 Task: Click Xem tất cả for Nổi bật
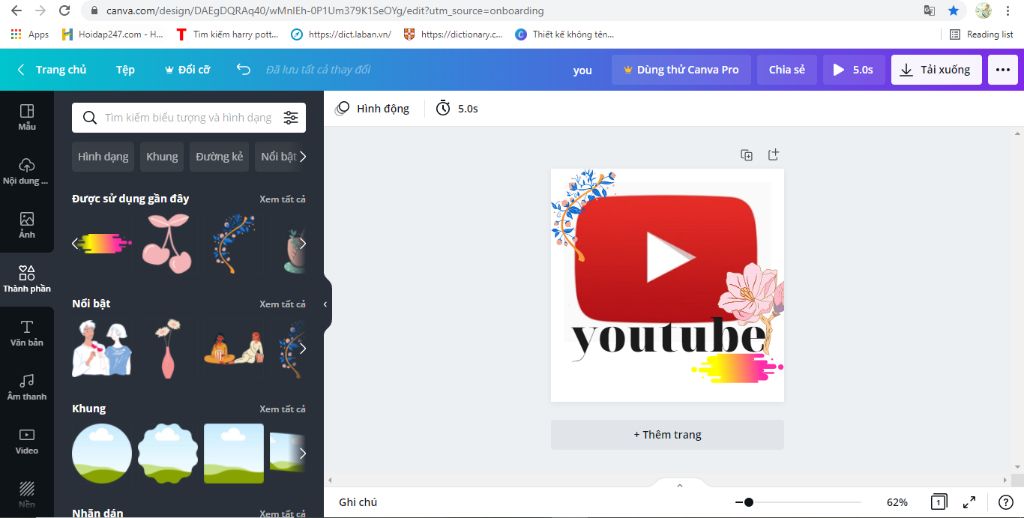coord(282,304)
